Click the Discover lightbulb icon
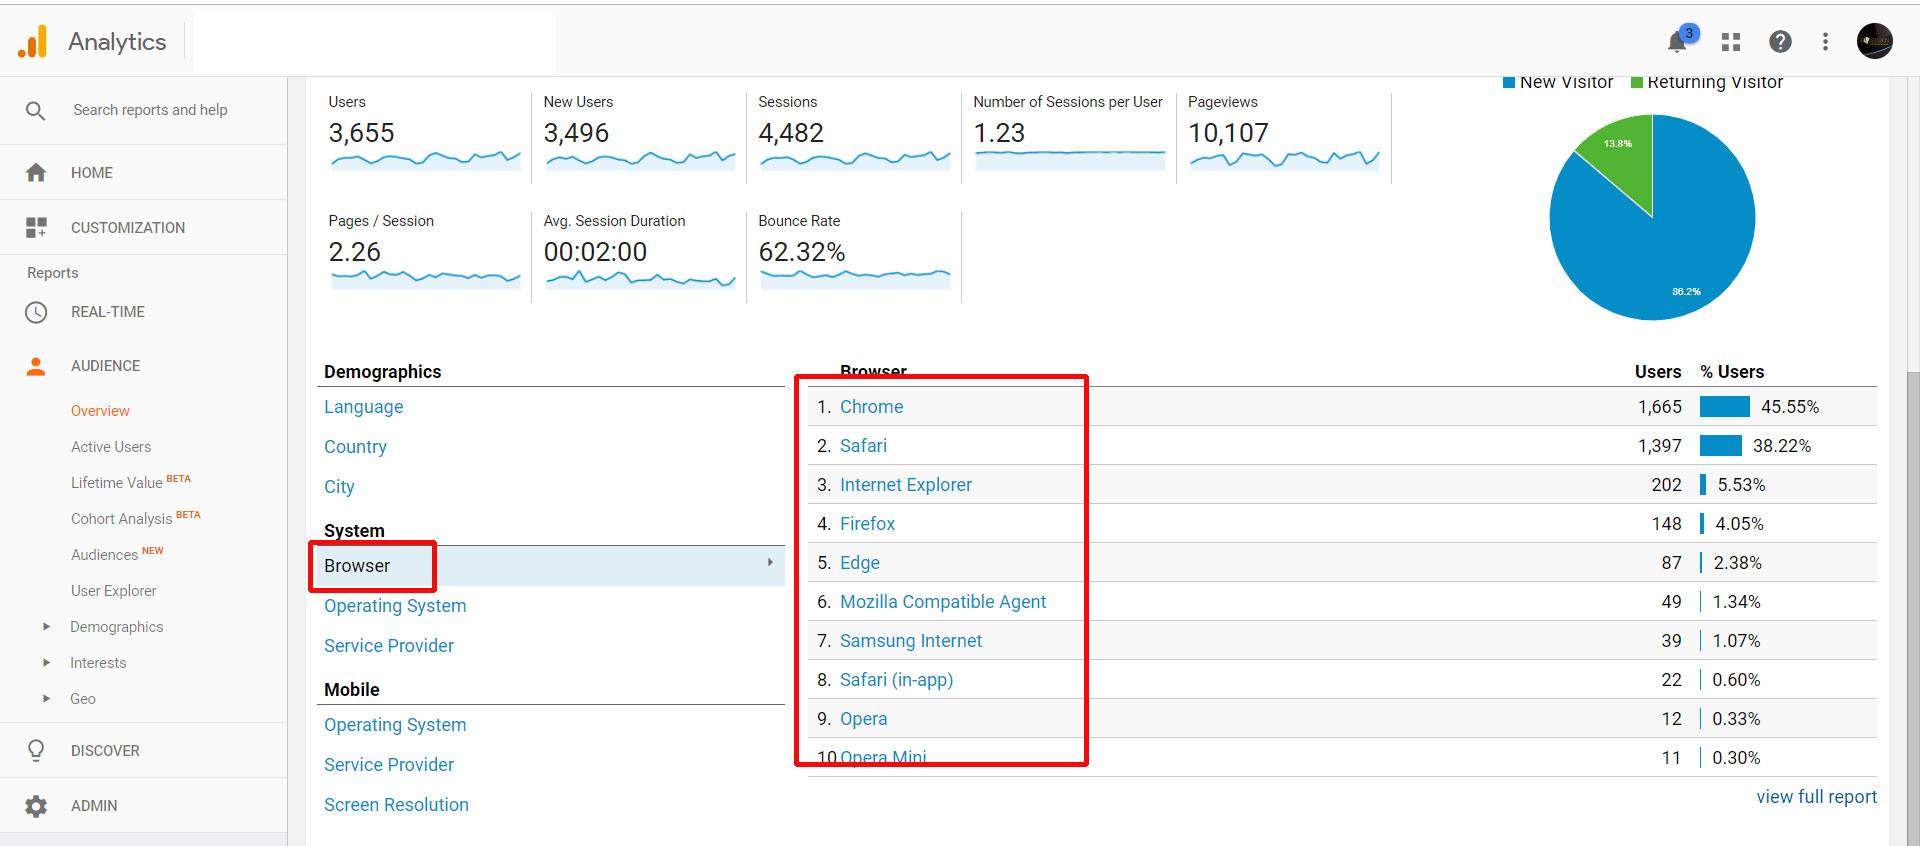 coord(36,751)
